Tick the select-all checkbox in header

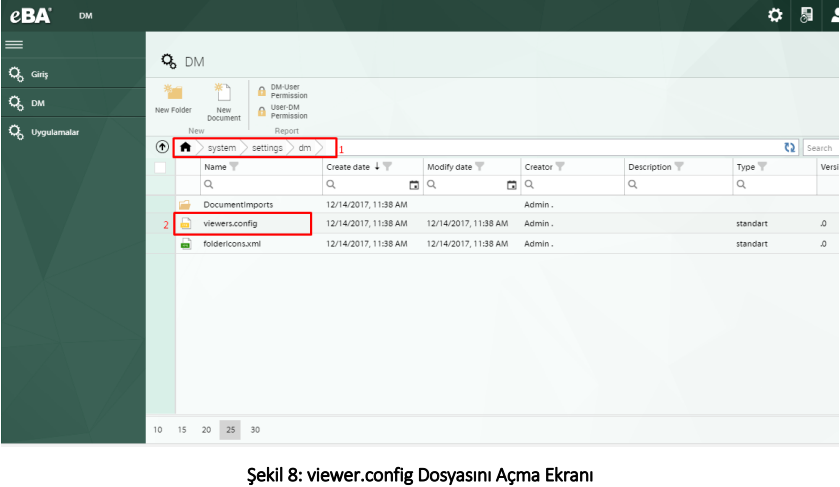(160, 167)
